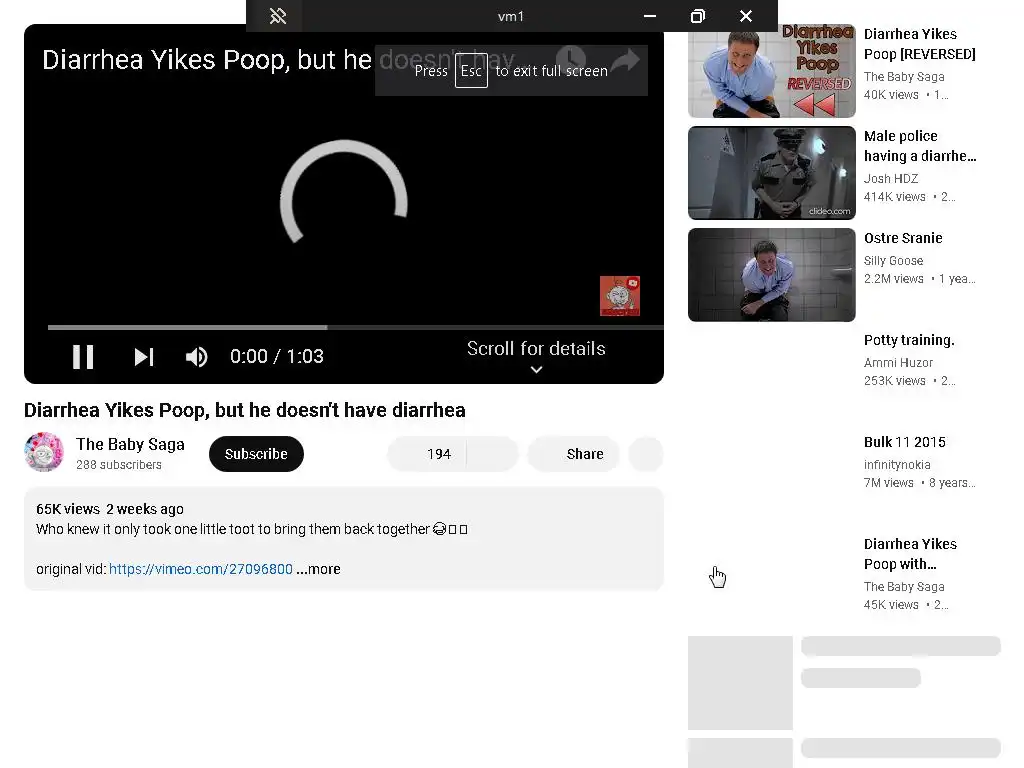
Task: Click the round more-actions button beside Share
Action: 646,454
